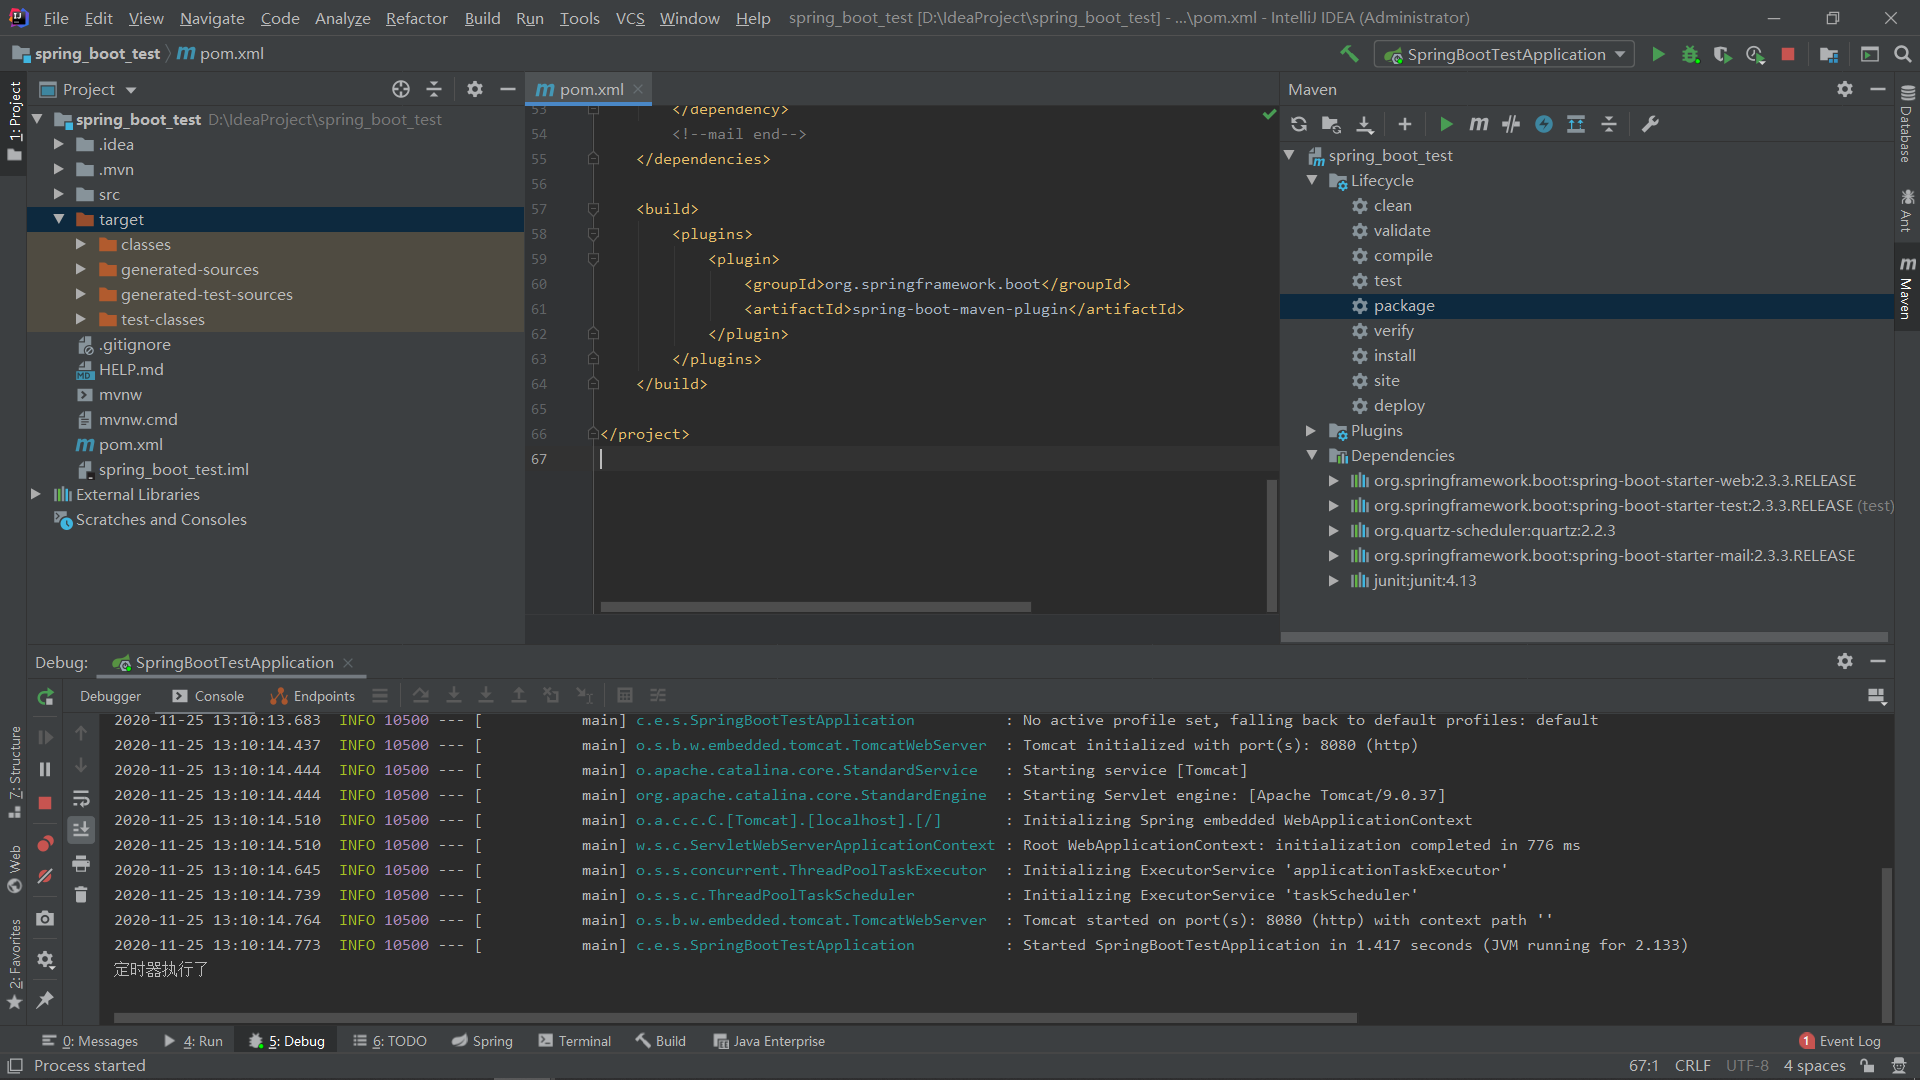
Task: Toggle Skip Tests mode in Maven
Action: [x=1544, y=124]
